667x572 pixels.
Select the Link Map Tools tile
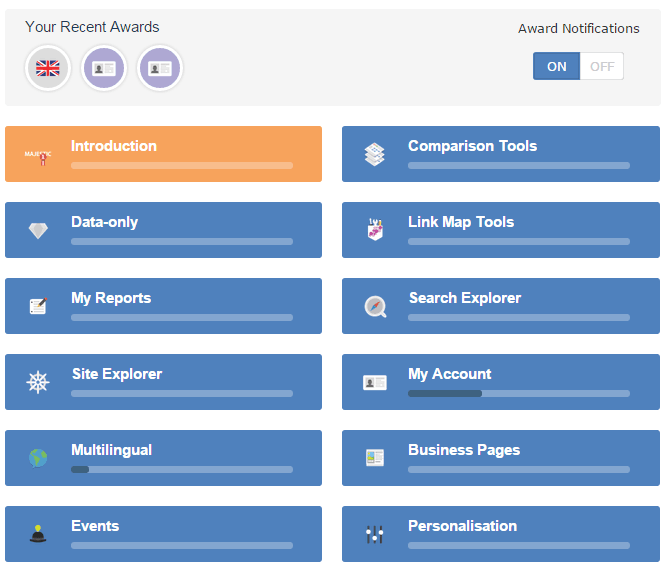500,230
